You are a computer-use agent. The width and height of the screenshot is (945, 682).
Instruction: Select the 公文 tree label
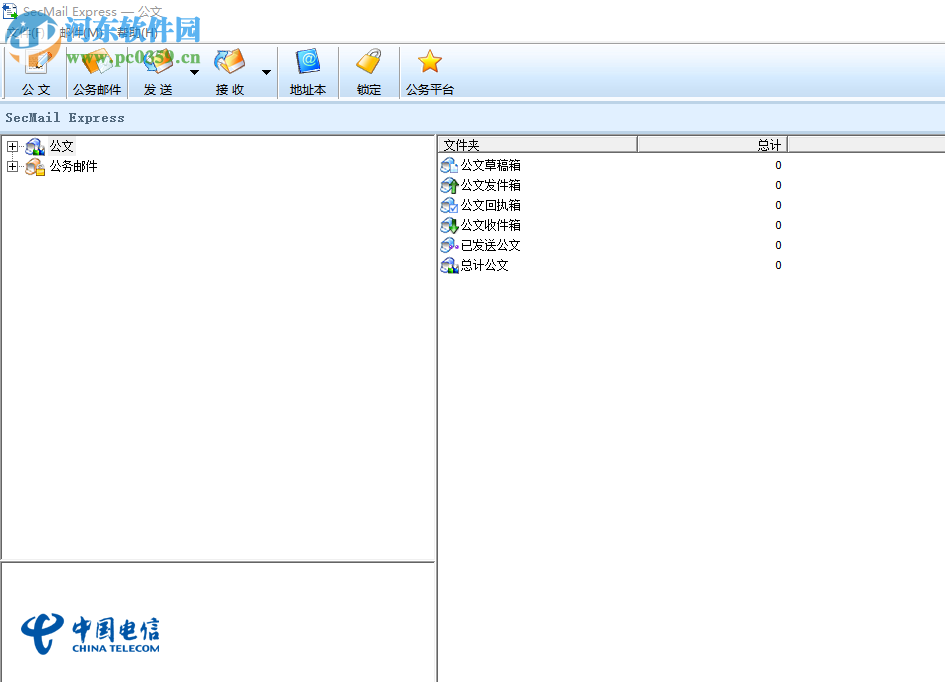pos(61,146)
